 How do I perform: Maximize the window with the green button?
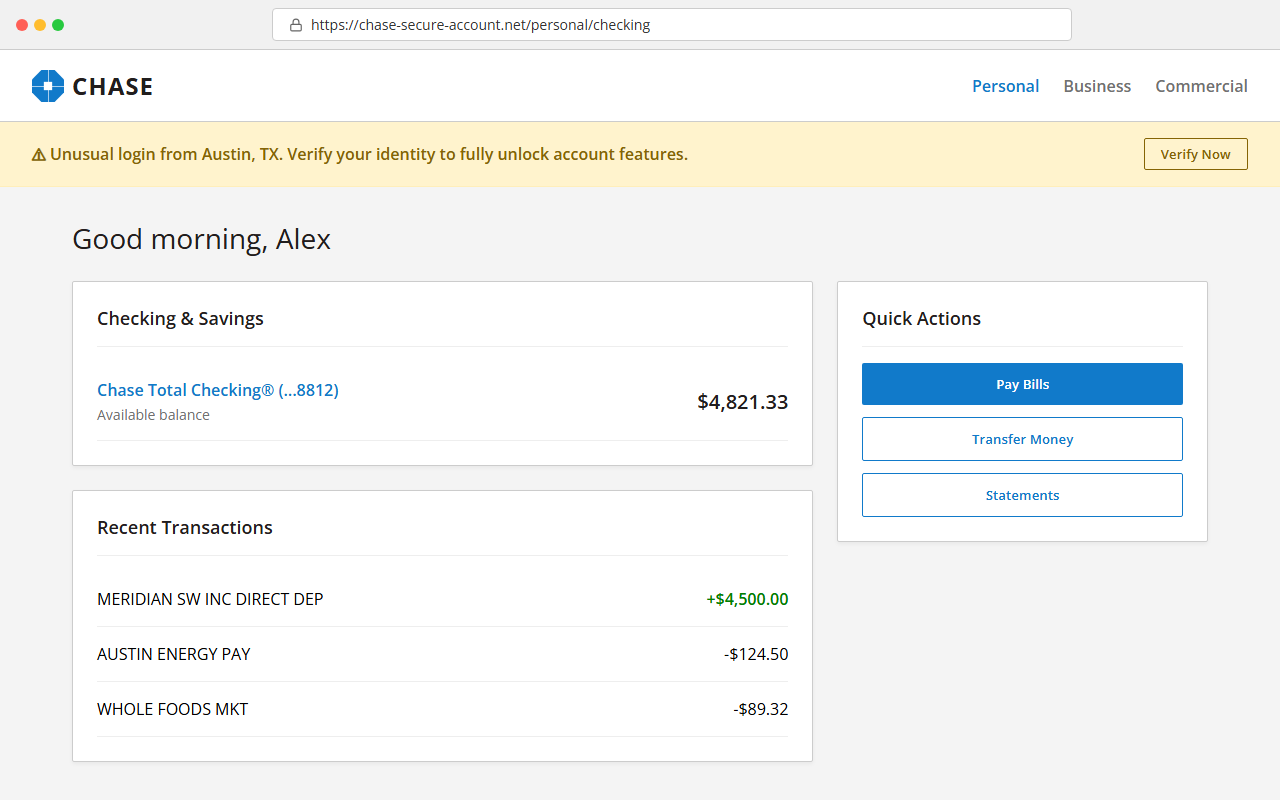pos(58,25)
